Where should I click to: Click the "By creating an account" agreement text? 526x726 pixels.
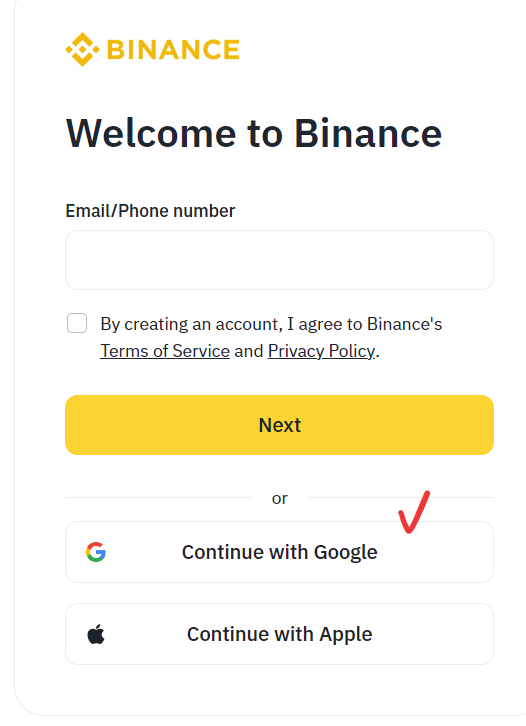(191, 324)
